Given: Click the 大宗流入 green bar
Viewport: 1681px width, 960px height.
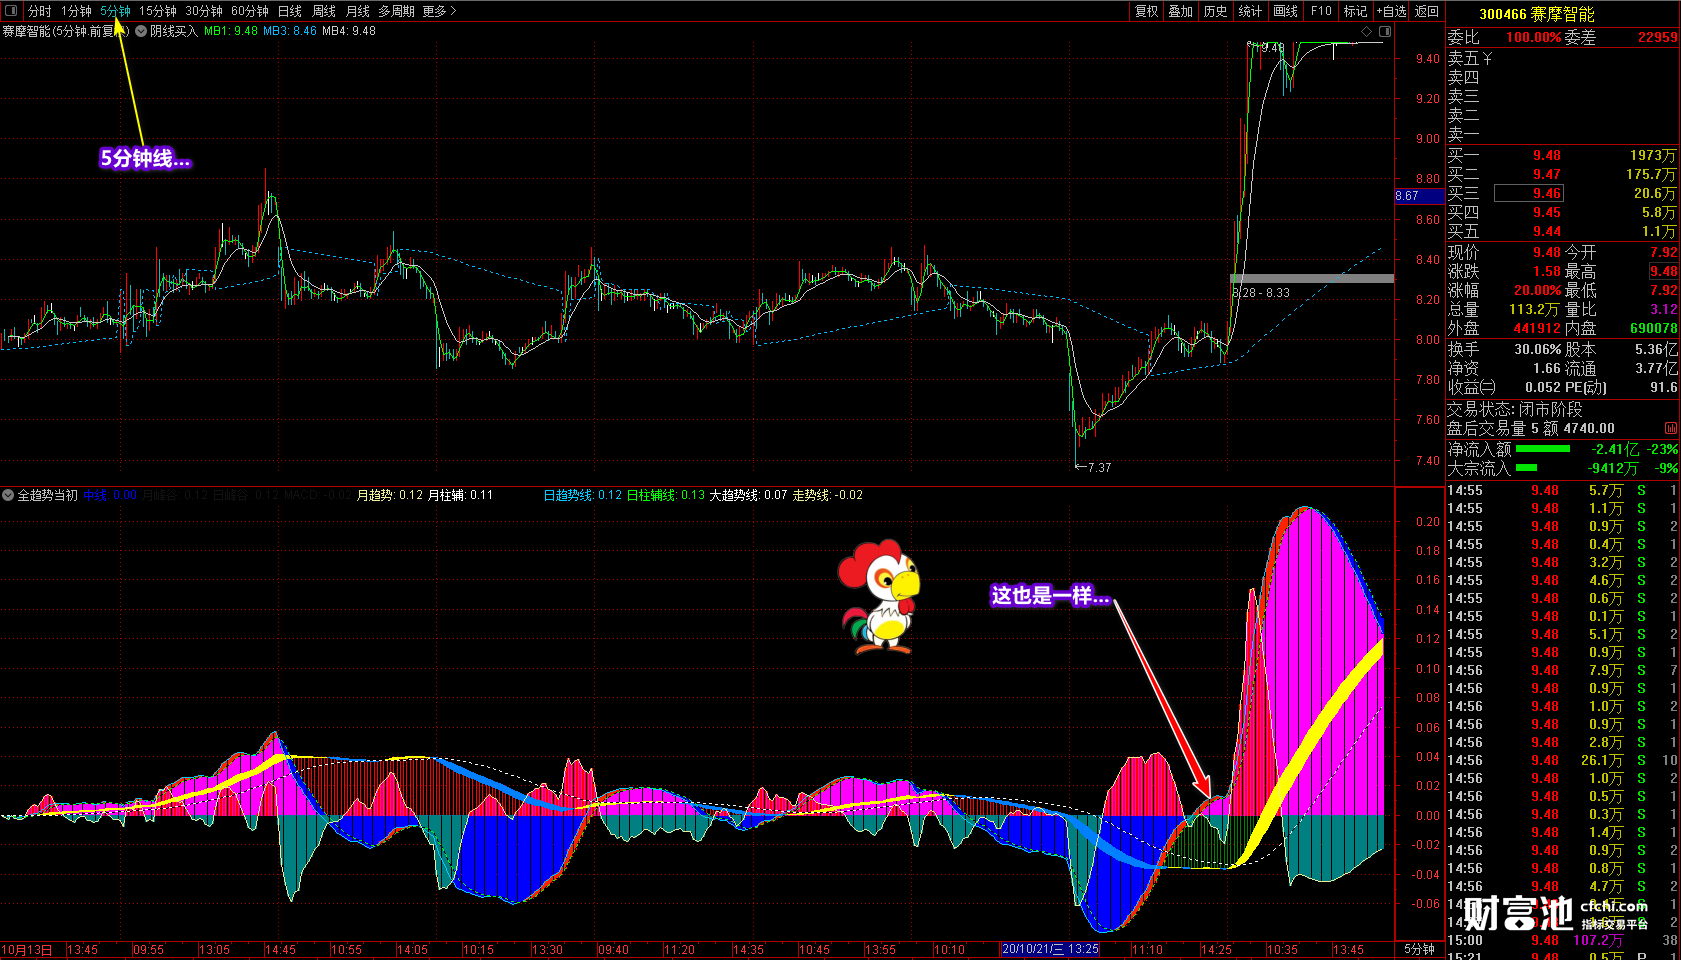Looking at the screenshot, I should (1526, 468).
